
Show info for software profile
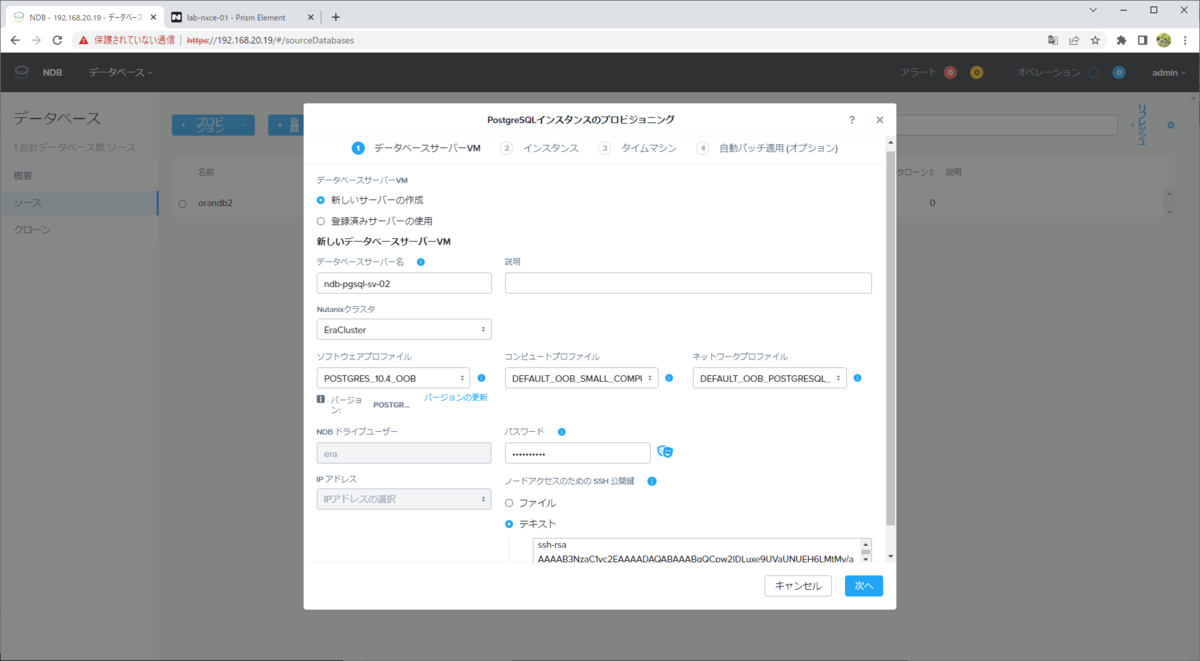click(x=481, y=378)
